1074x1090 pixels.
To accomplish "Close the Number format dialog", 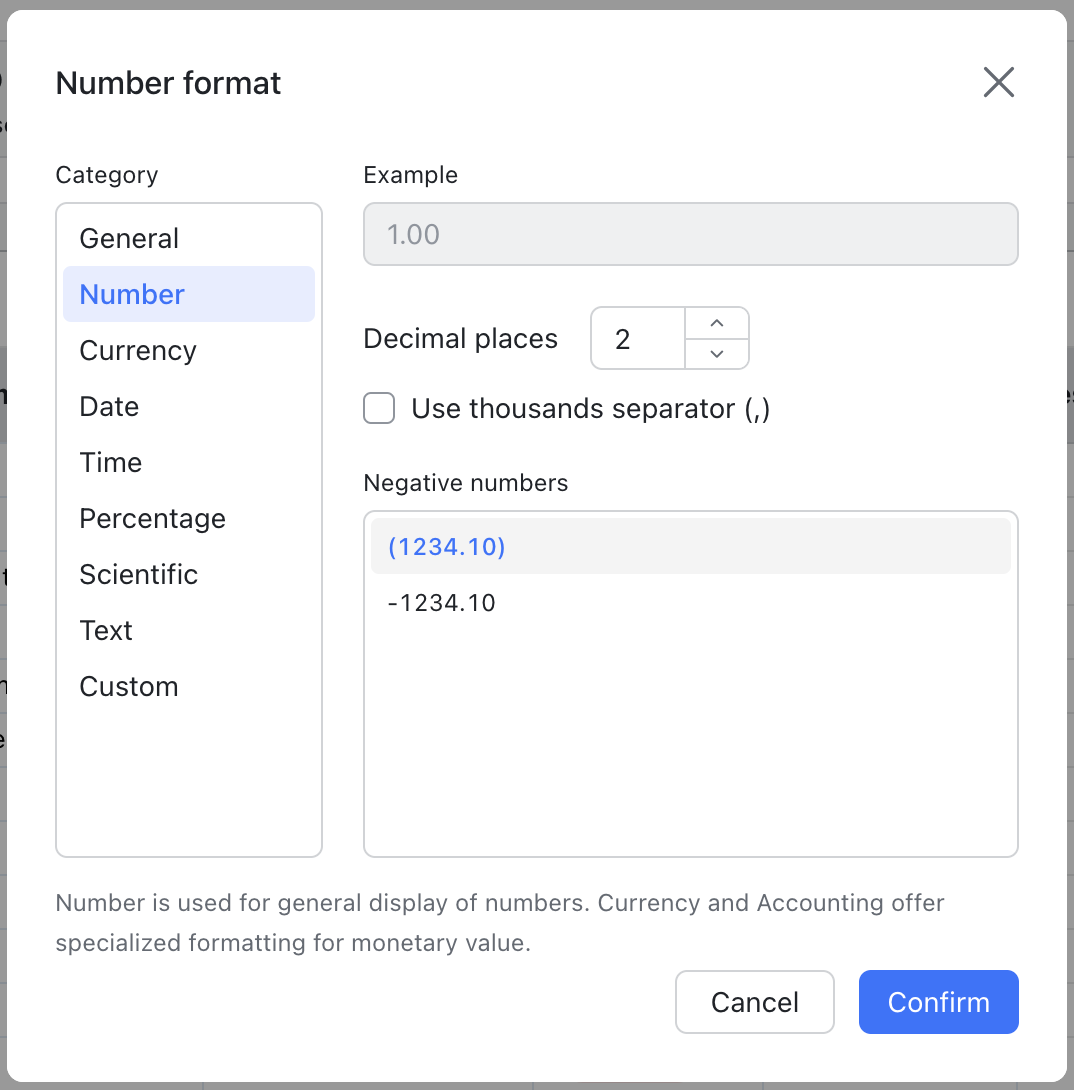I will coord(998,82).
